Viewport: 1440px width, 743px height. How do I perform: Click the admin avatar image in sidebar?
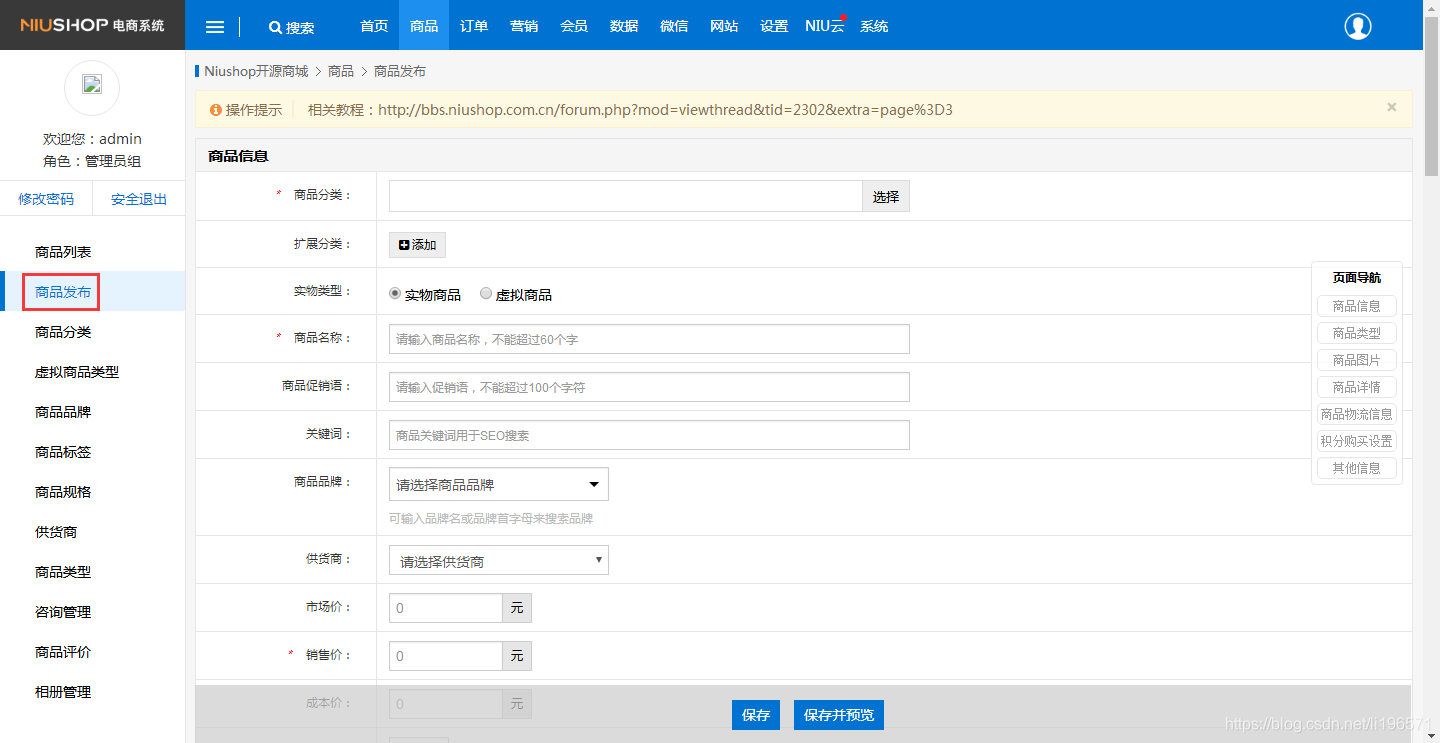92,87
